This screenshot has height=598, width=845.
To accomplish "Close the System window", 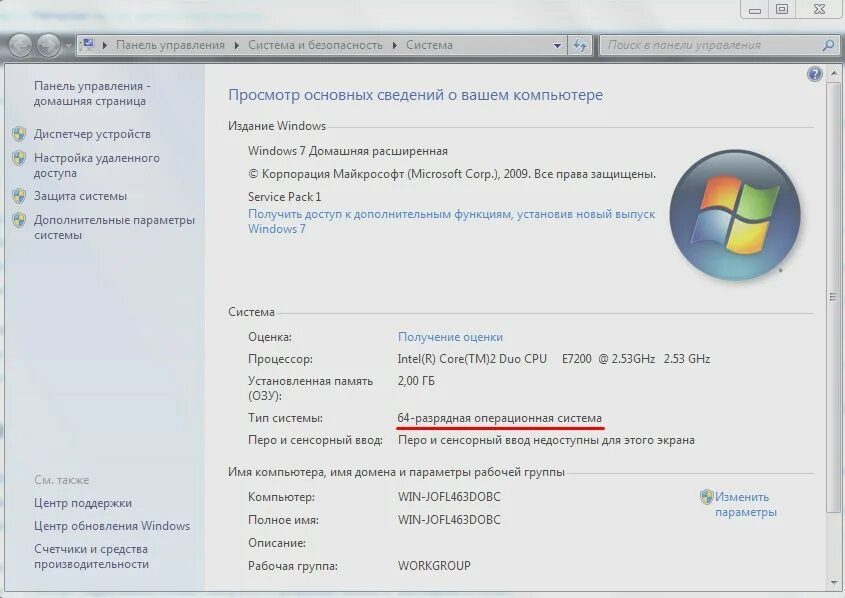I will (819, 10).
